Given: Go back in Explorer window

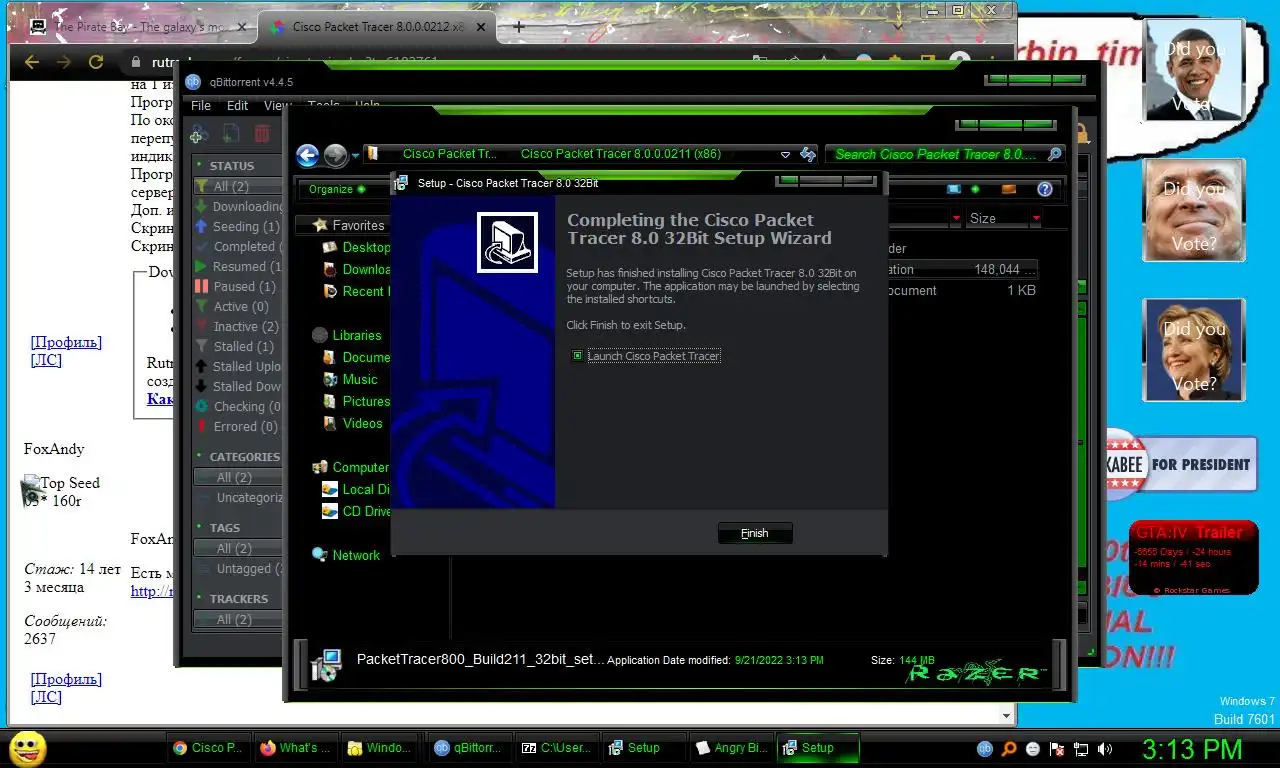Looking at the screenshot, I should (307, 155).
